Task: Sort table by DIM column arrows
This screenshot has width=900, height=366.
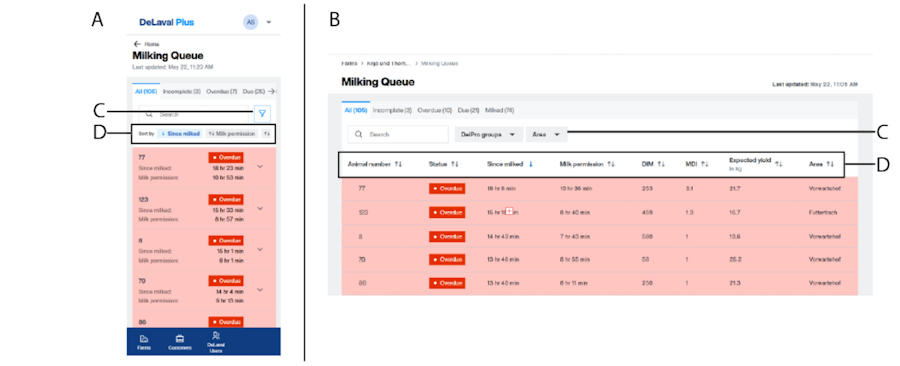Action: (661, 165)
